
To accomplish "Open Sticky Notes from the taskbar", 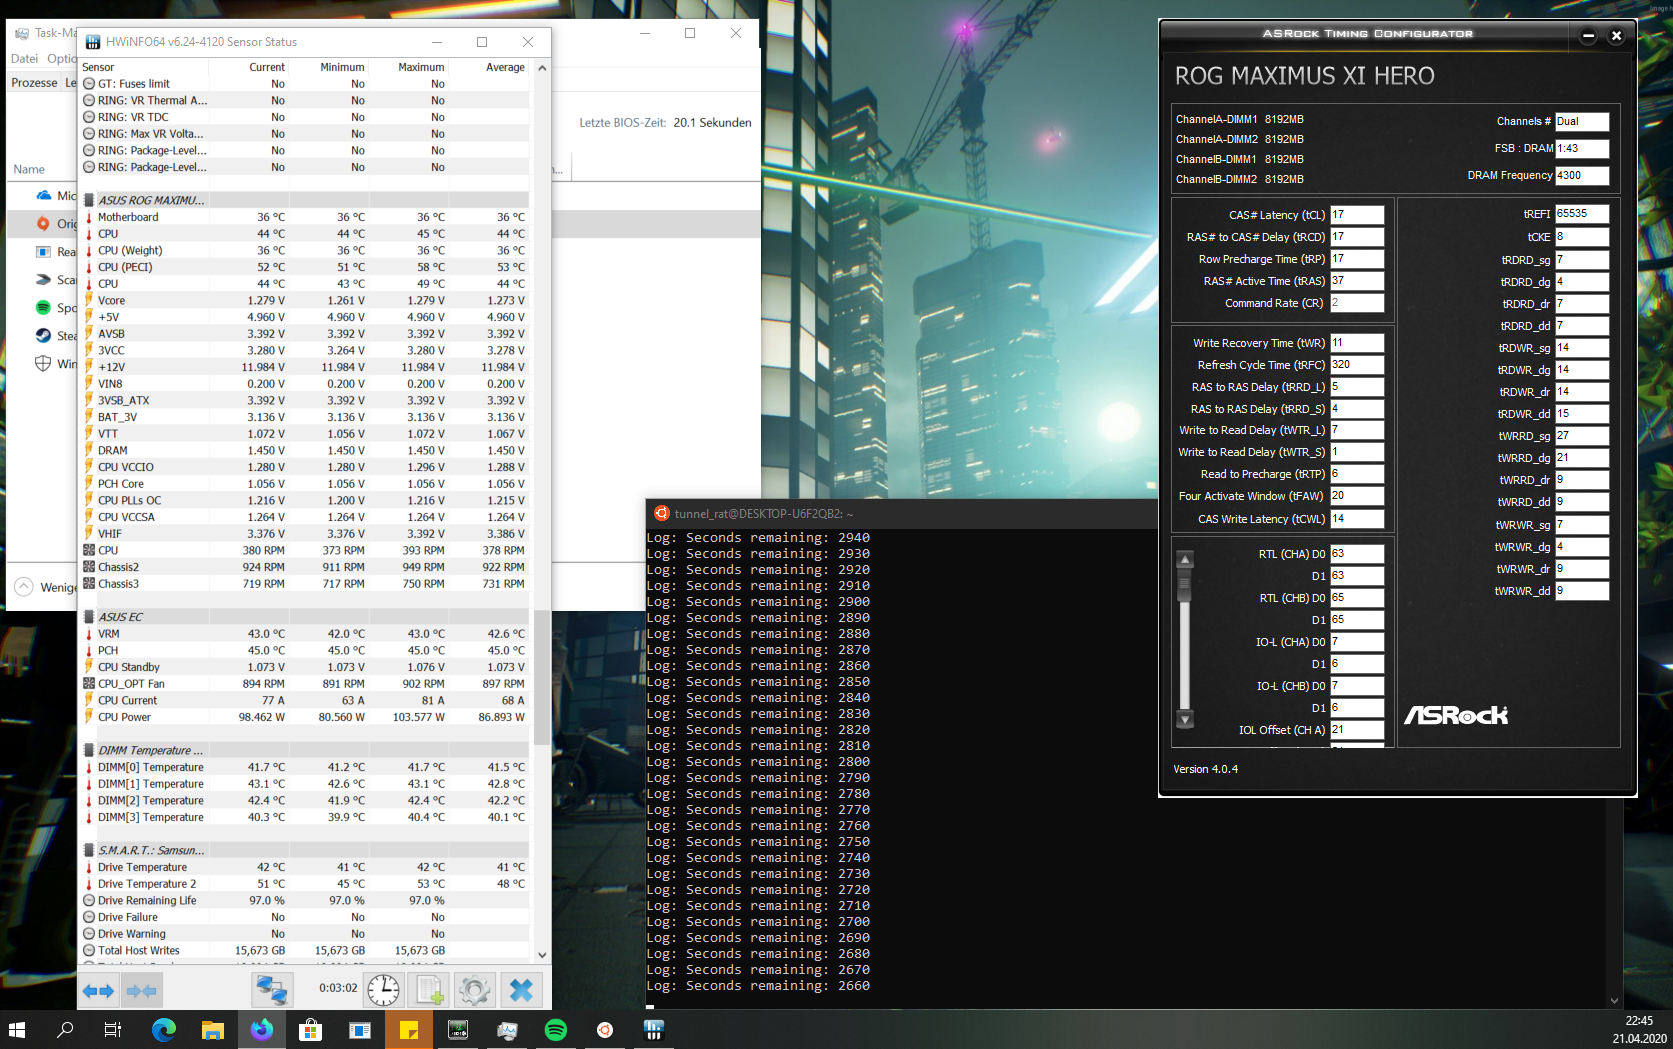I will pyautogui.click(x=409, y=1029).
